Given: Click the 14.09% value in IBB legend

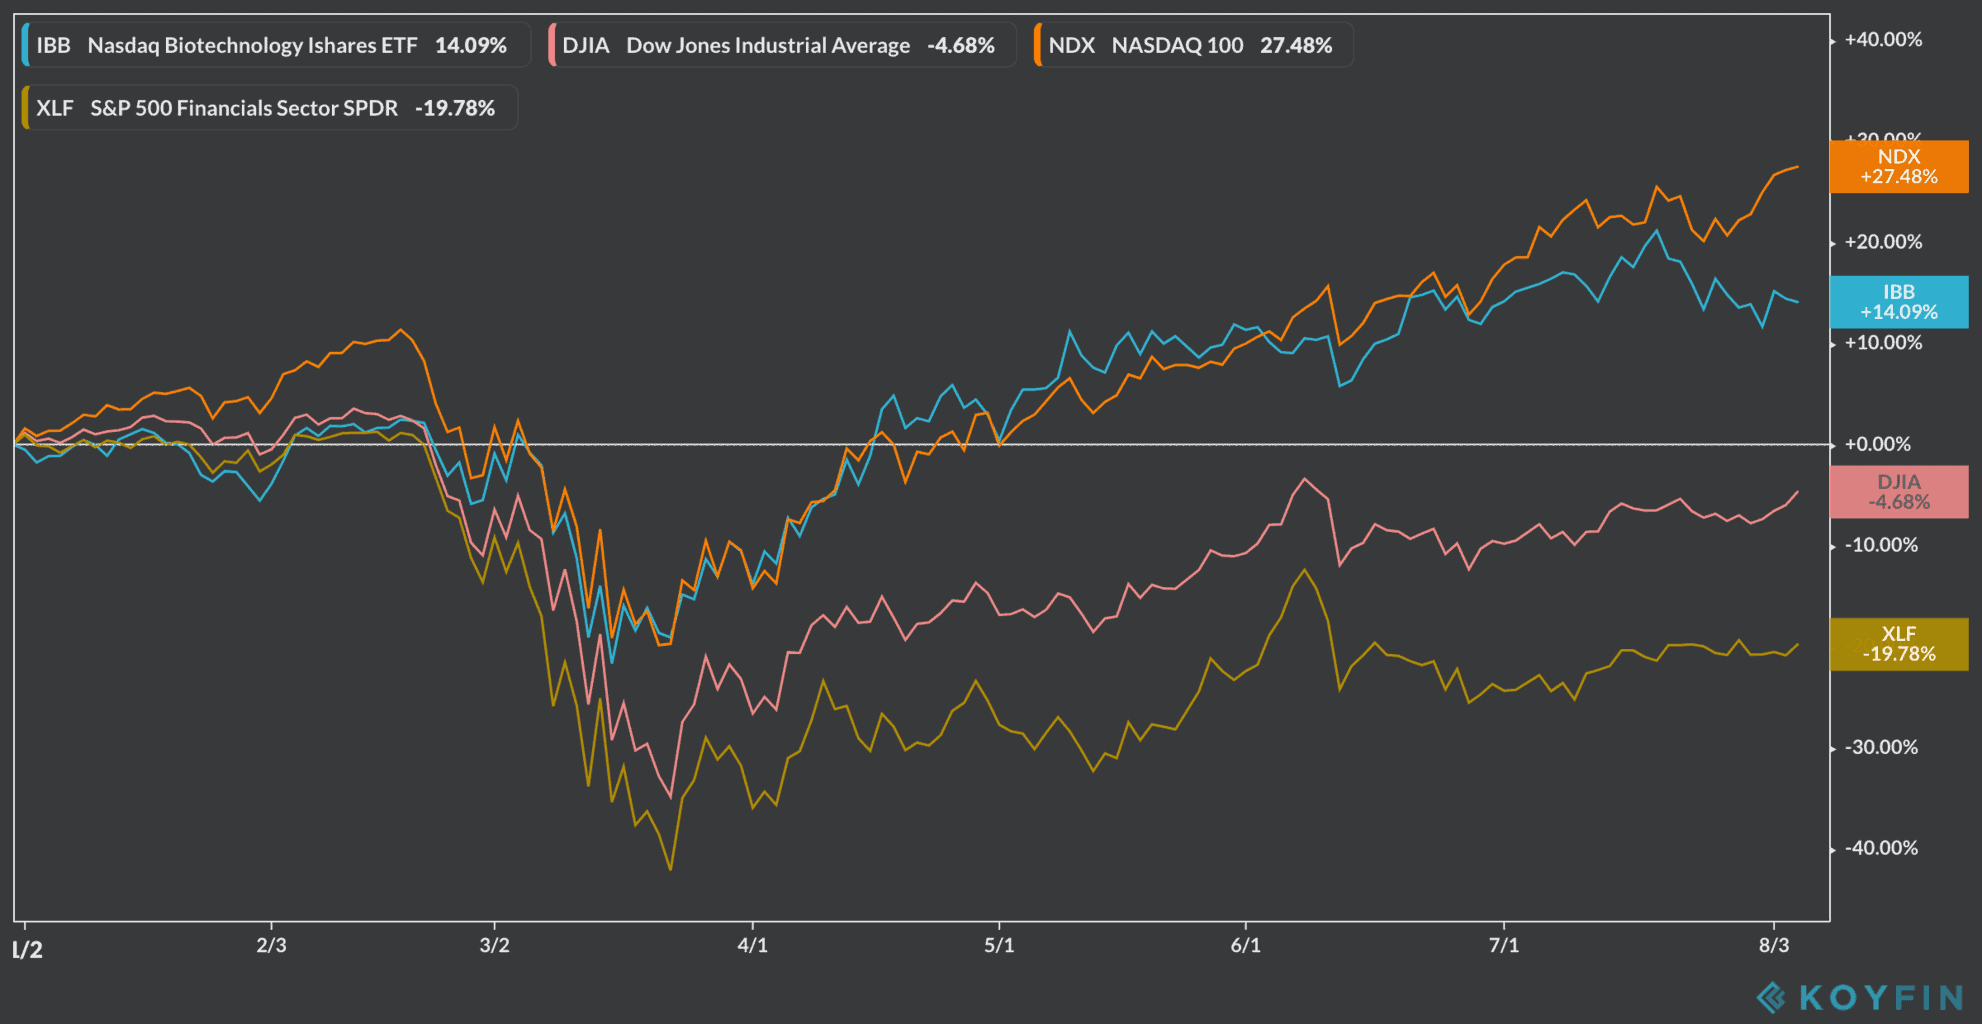Looking at the screenshot, I should click(471, 45).
